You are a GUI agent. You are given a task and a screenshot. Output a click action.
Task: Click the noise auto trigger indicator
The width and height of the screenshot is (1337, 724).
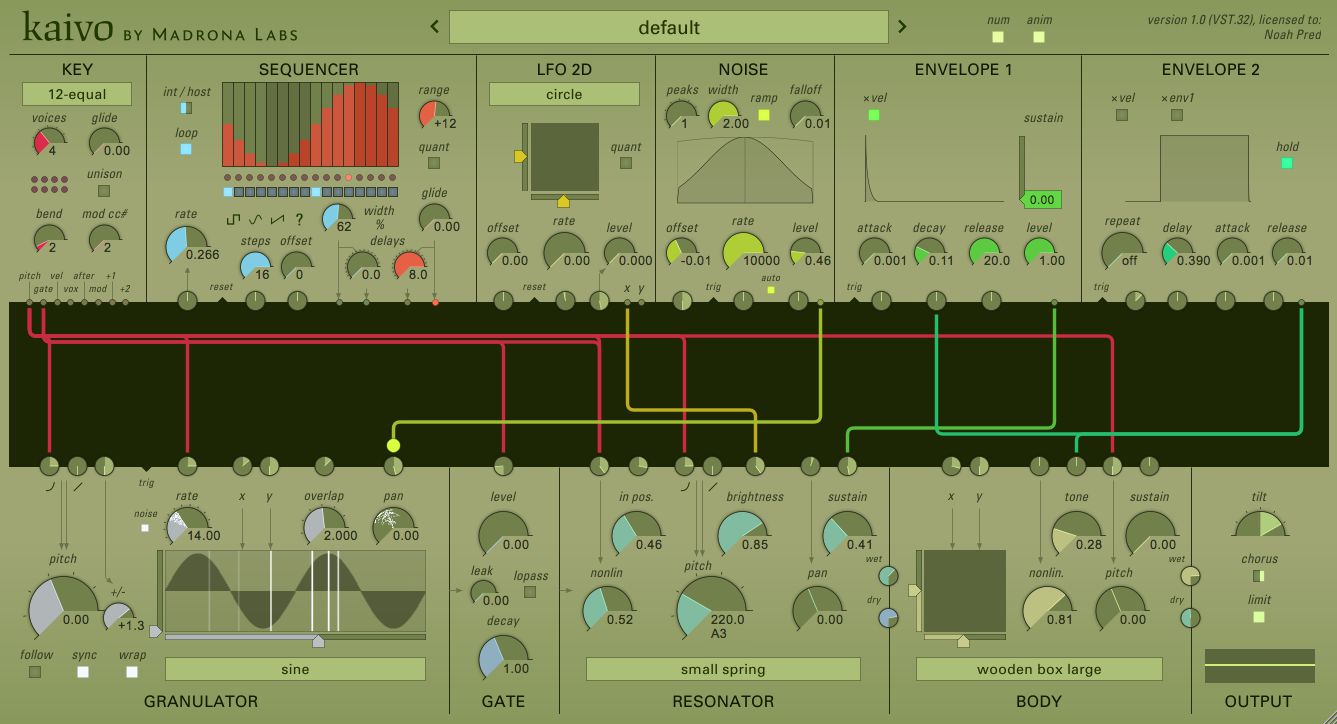point(770,290)
